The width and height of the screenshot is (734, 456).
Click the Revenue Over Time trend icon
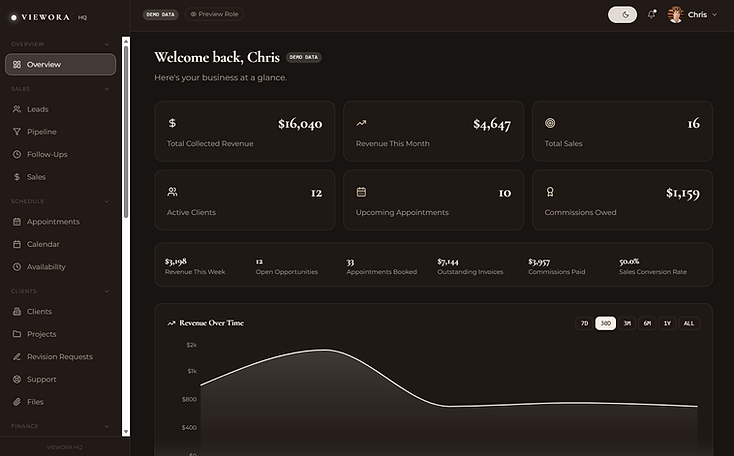pyautogui.click(x=171, y=323)
